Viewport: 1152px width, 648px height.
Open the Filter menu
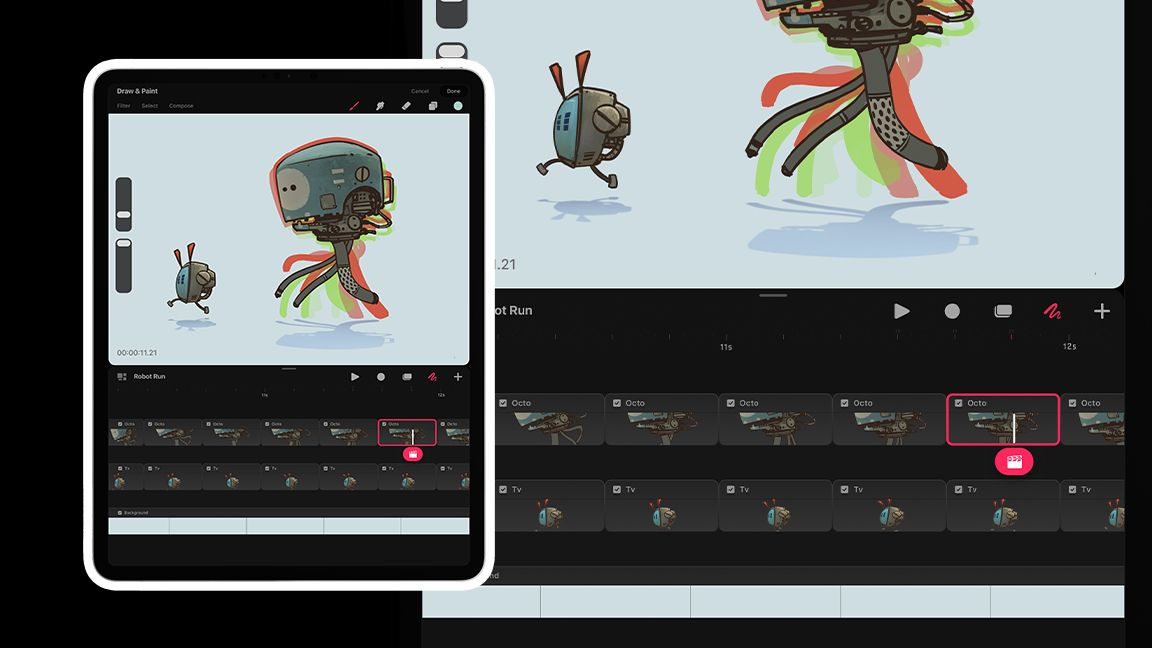(123, 105)
